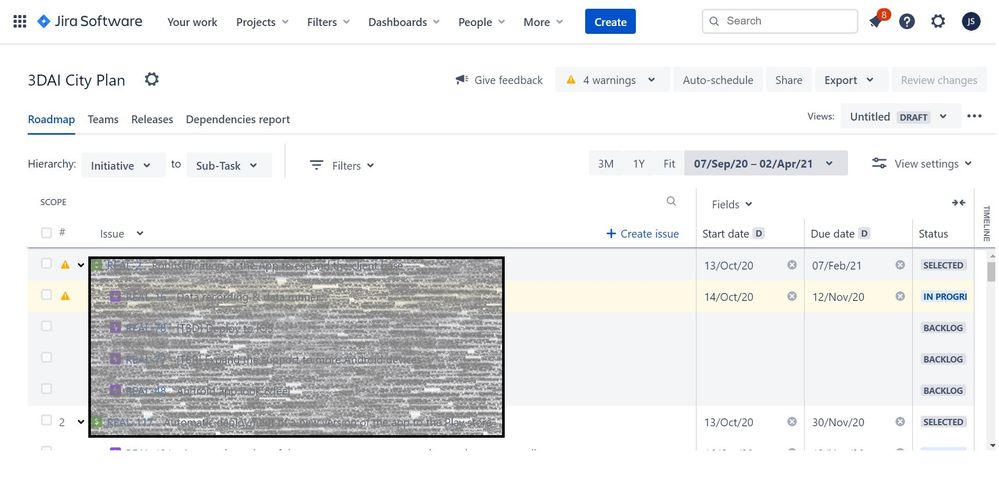This screenshot has height=481, width=999.
Task: Collapse the first row with expand chevron
Action: click(x=81, y=265)
